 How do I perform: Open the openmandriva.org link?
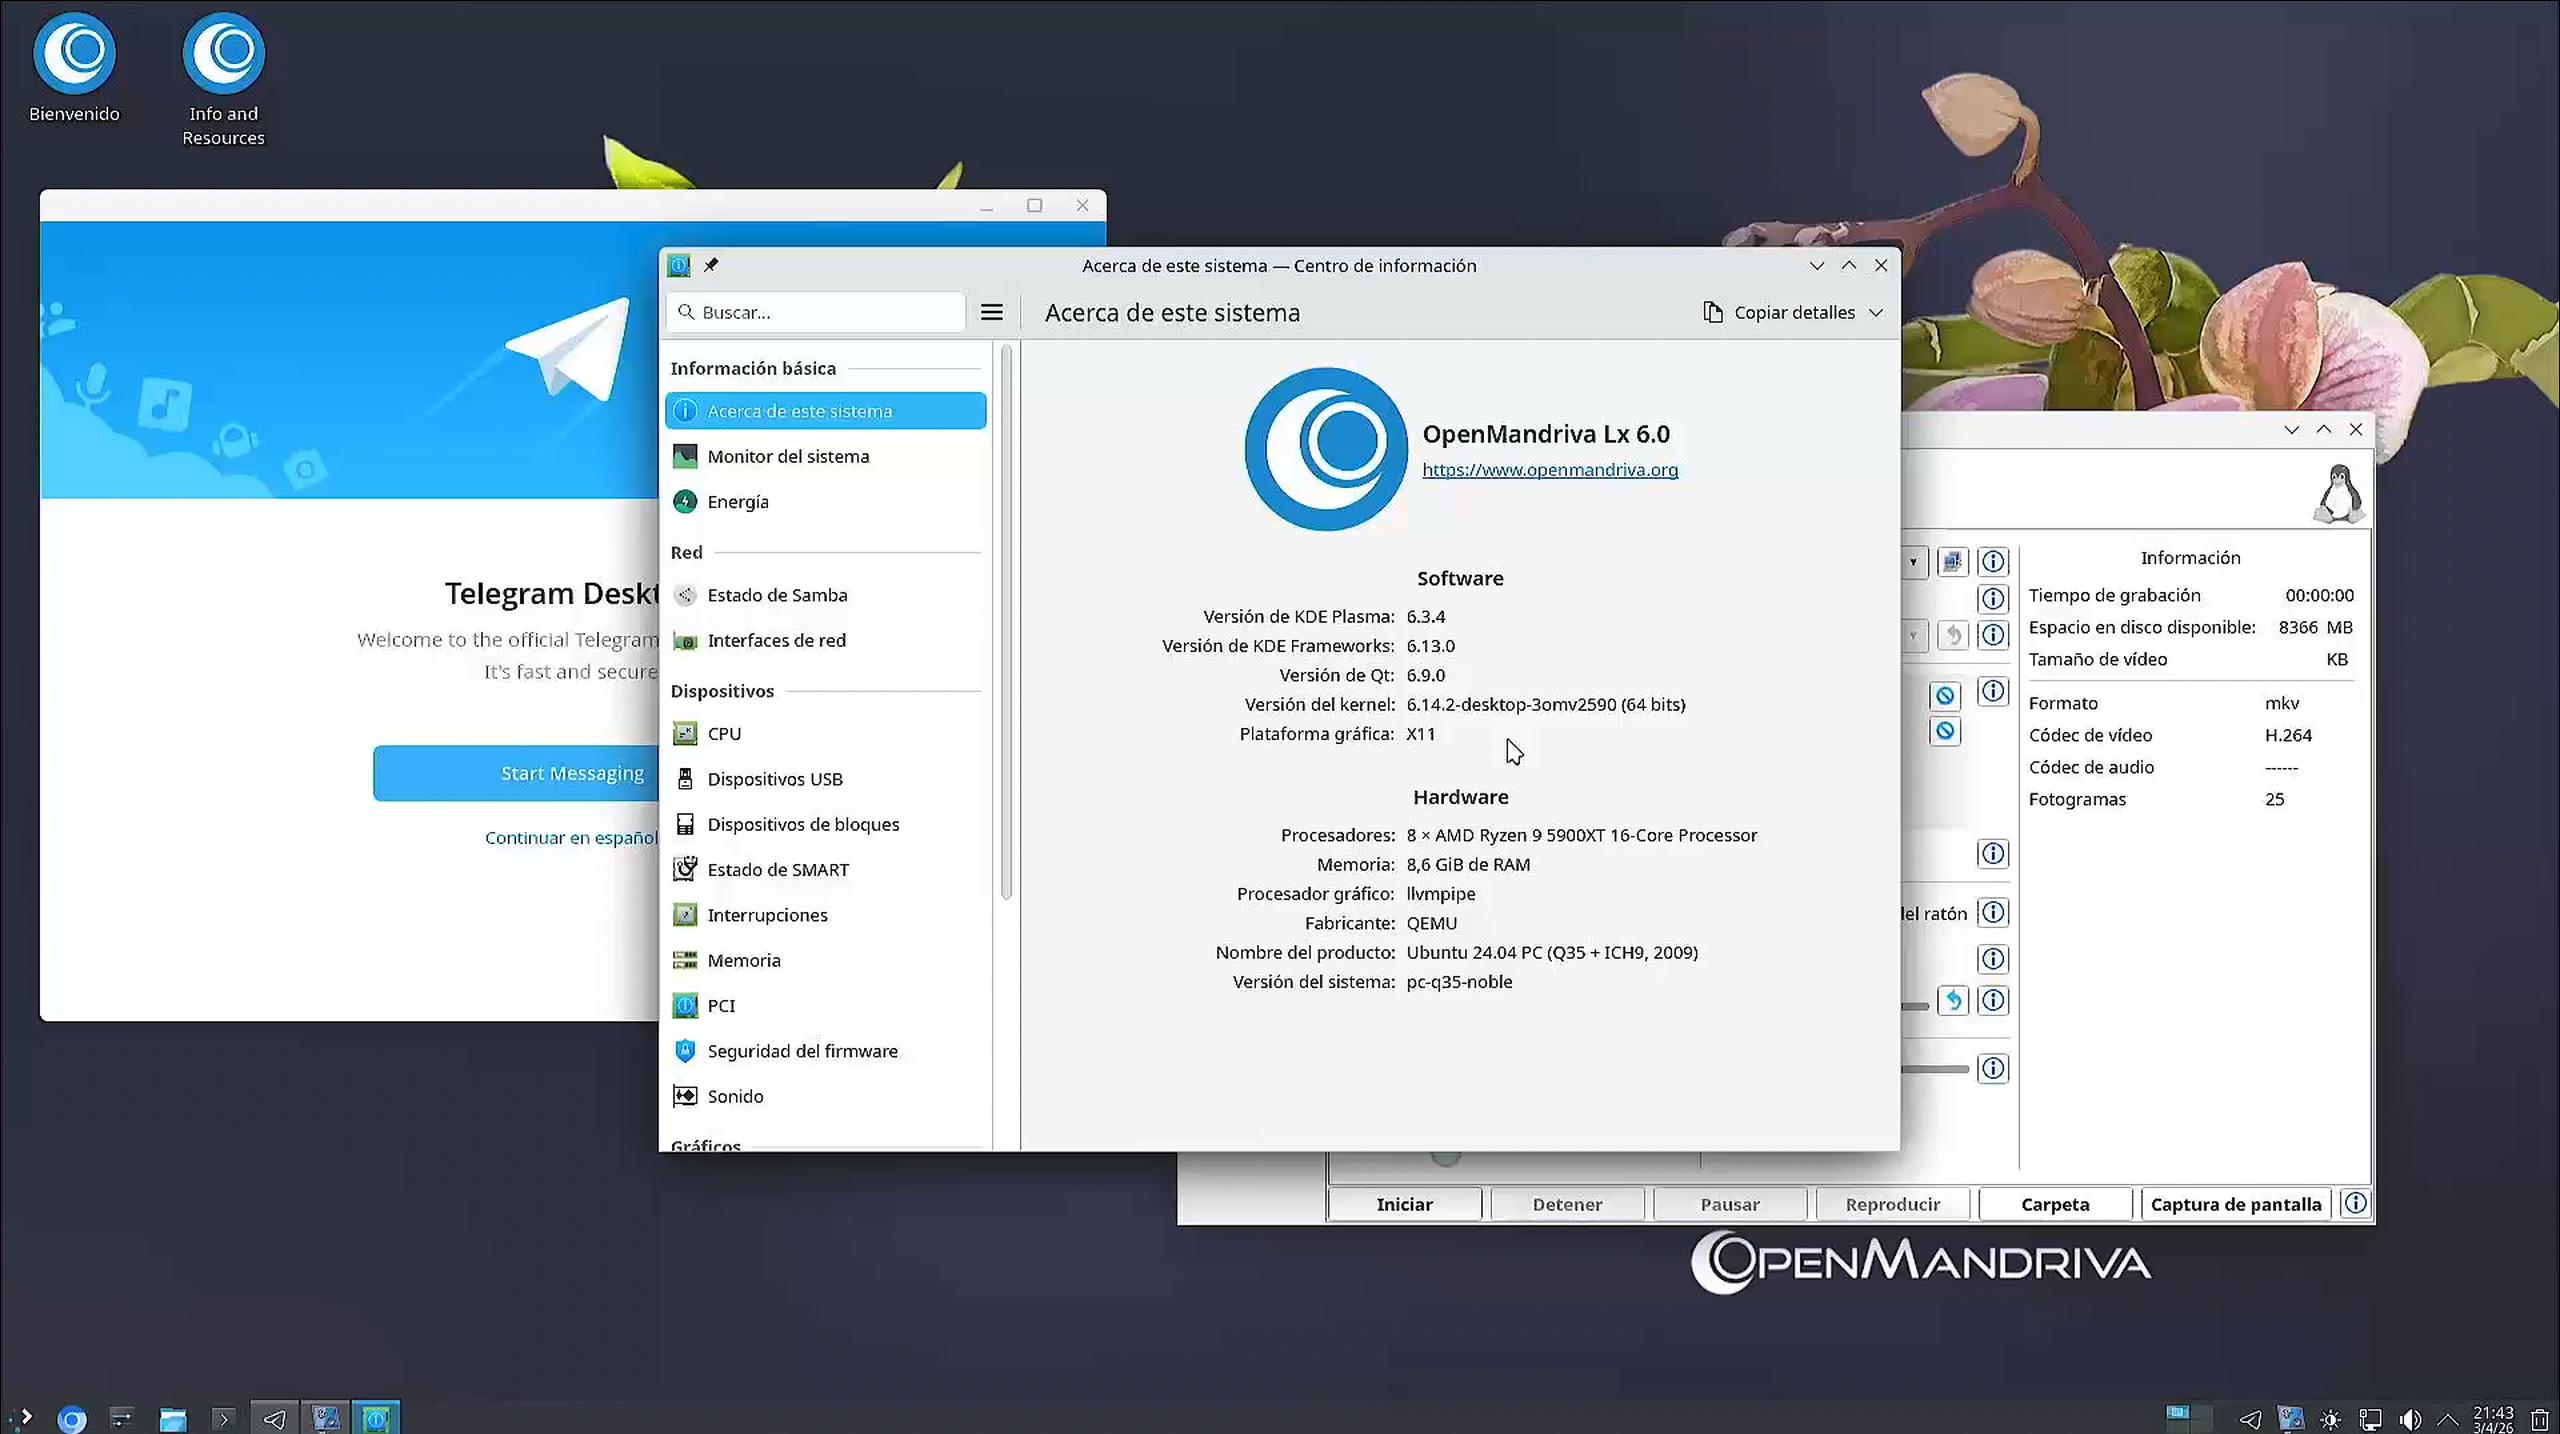[x=1550, y=470]
